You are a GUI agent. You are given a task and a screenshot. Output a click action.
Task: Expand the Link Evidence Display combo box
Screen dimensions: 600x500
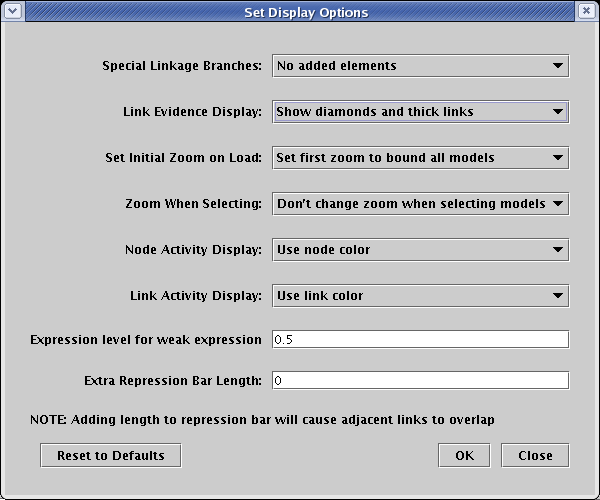pos(420,112)
